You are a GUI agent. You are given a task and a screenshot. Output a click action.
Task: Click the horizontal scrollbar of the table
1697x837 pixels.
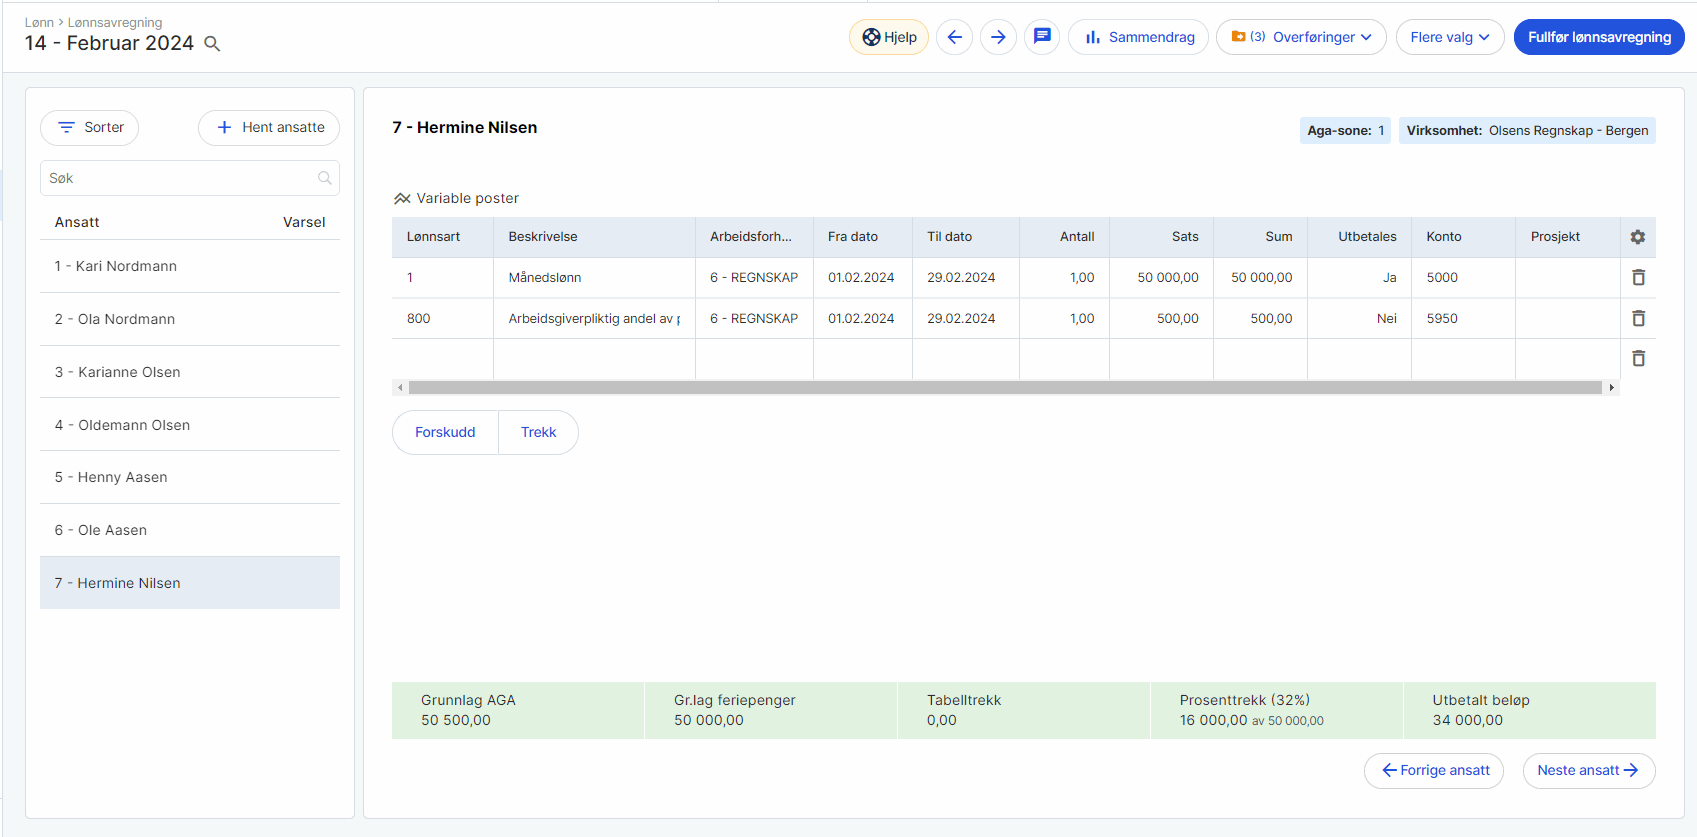tap(1004, 387)
